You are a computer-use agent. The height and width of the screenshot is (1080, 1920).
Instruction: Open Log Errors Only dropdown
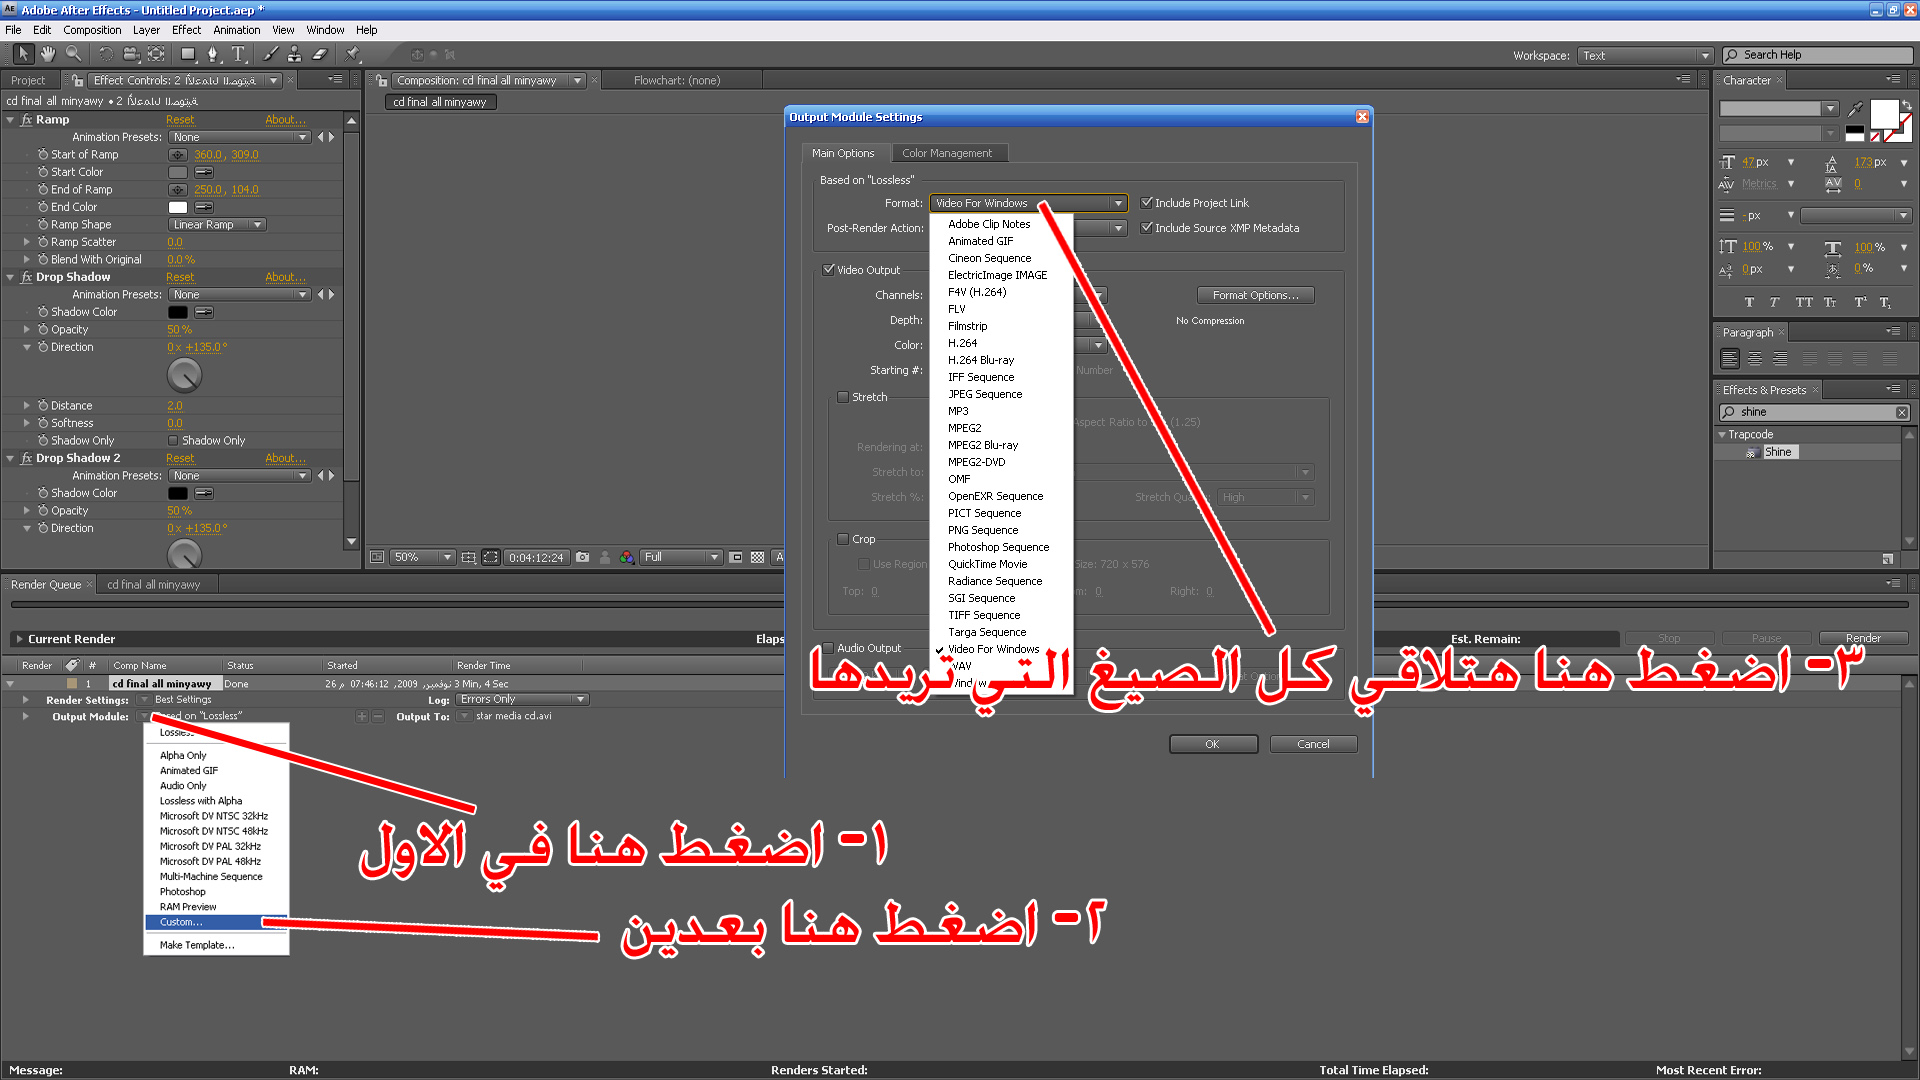[x=522, y=699]
